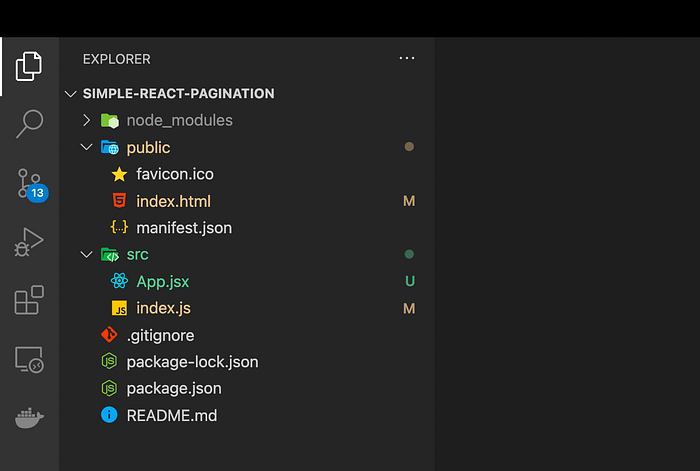Open the Search view icon
The width and height of the screenshot is (700, 471).
point(29,124)
